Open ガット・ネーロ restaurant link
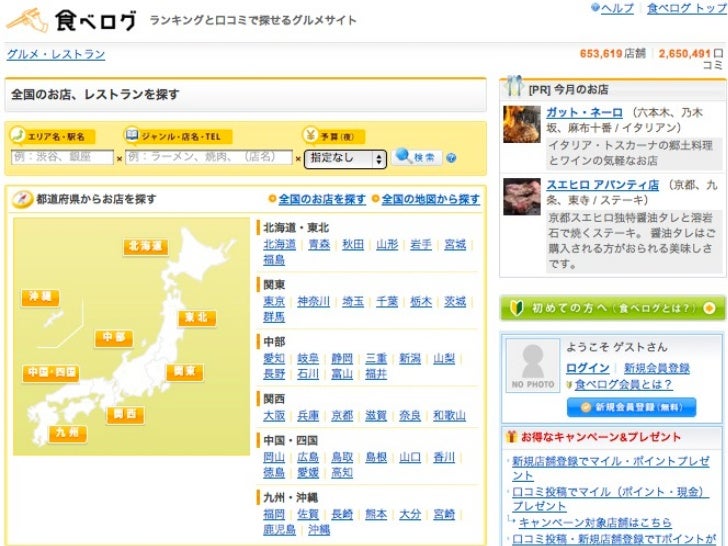The width and height of the screenshot is (728, 546). (x=584, y=113)
